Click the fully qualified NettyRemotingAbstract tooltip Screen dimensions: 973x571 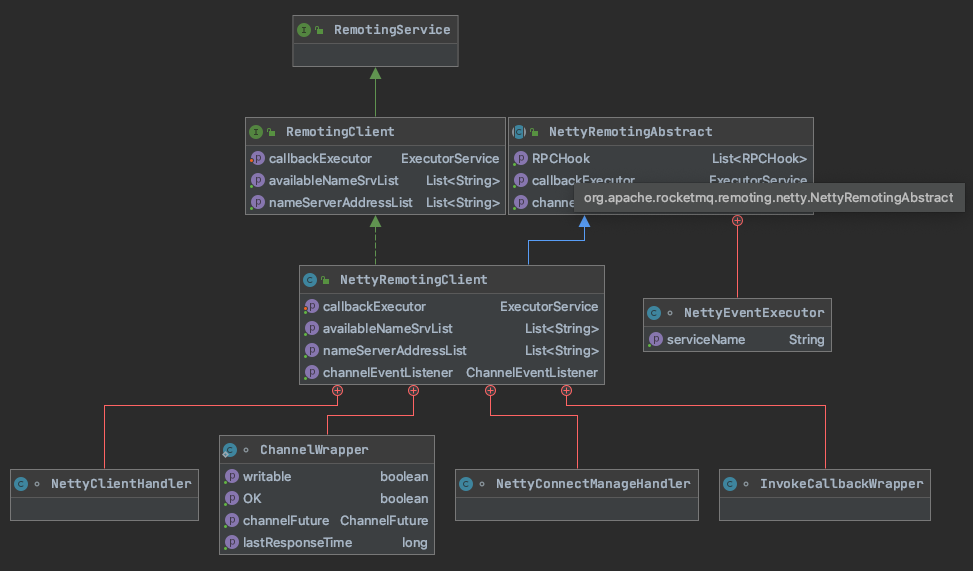[x=769, y=197]
